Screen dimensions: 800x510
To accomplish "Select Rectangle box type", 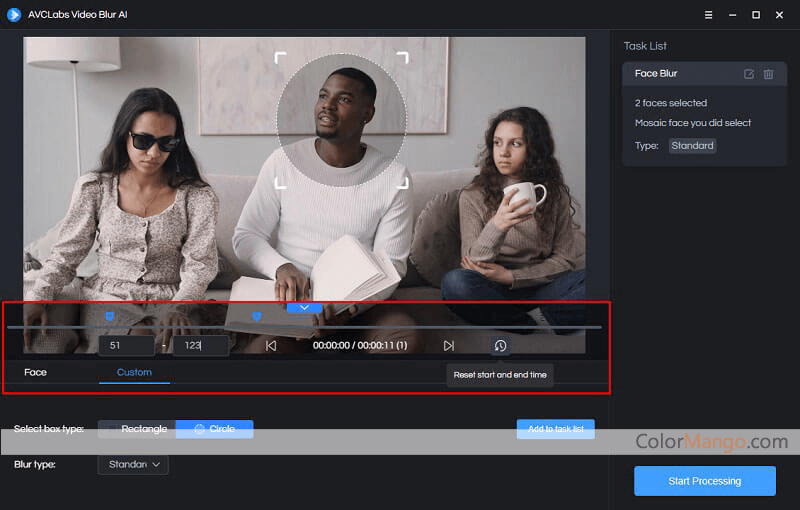I will click(x=138, y=429).
